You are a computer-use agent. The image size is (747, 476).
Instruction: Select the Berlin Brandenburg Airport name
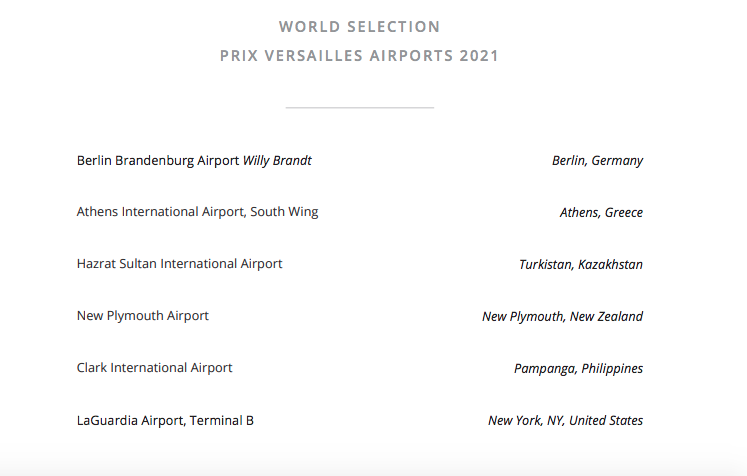158,160
